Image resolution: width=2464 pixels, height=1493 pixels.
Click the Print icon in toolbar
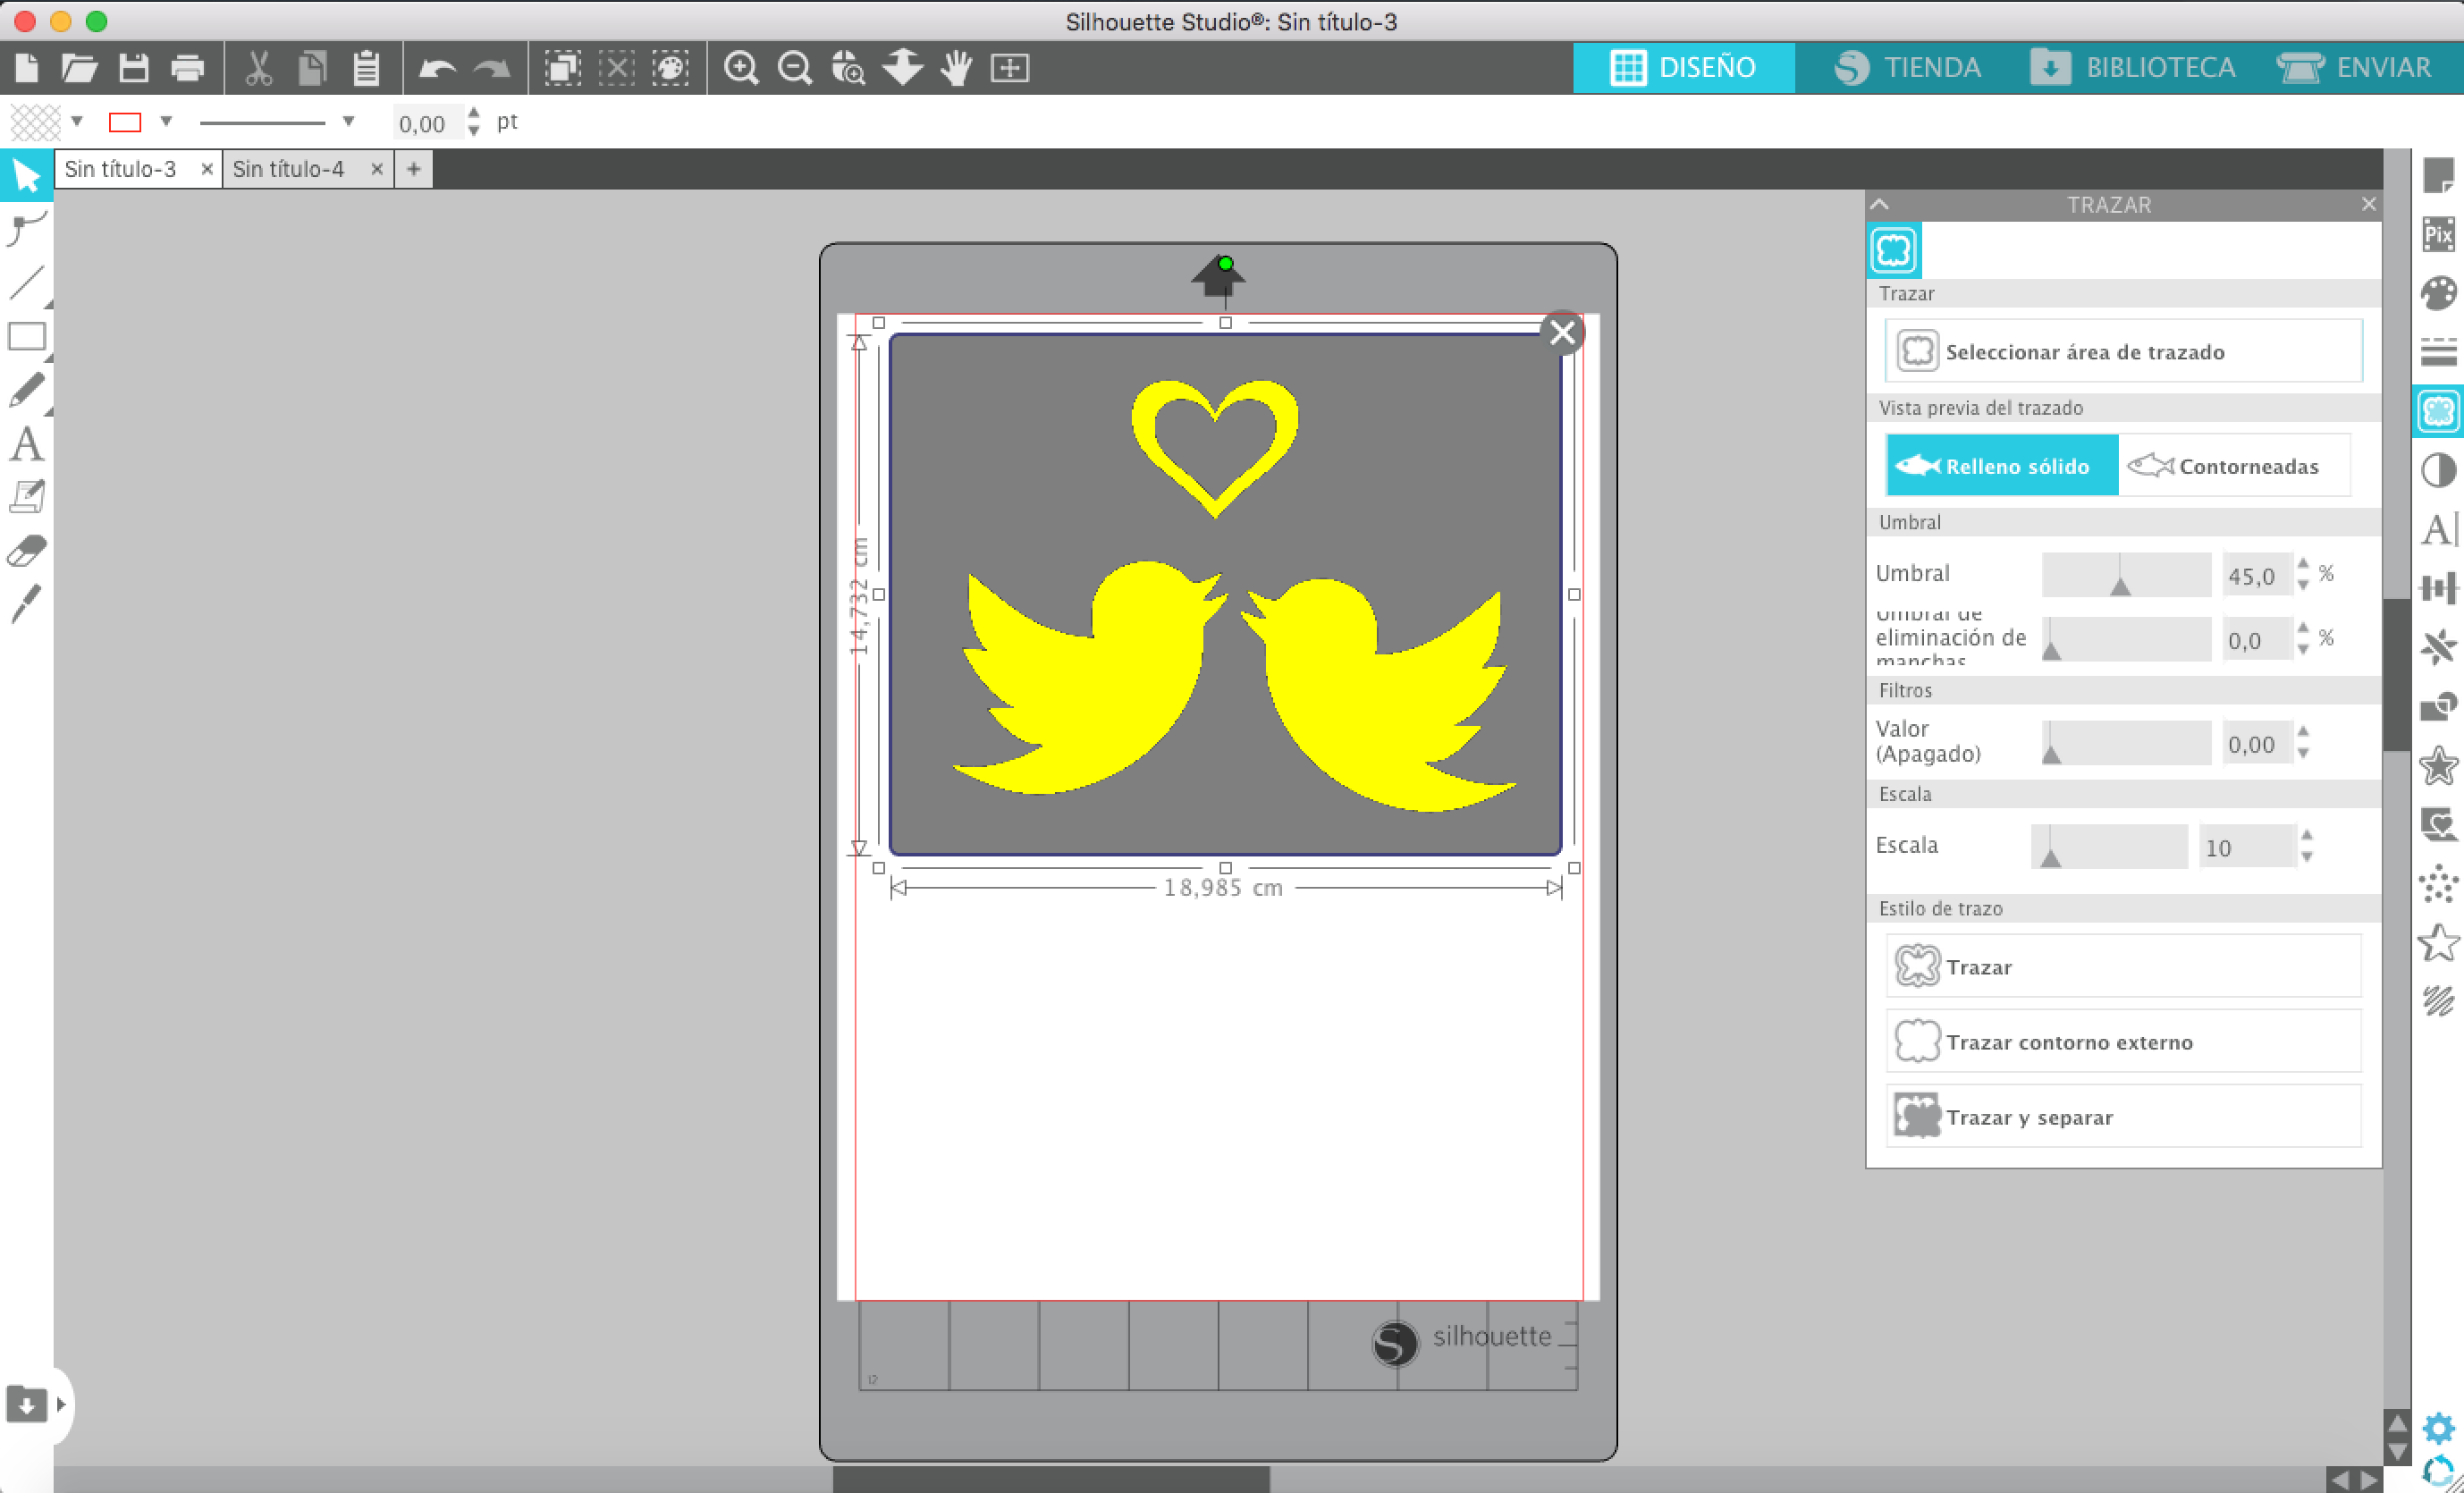click(x=188, y=68)
